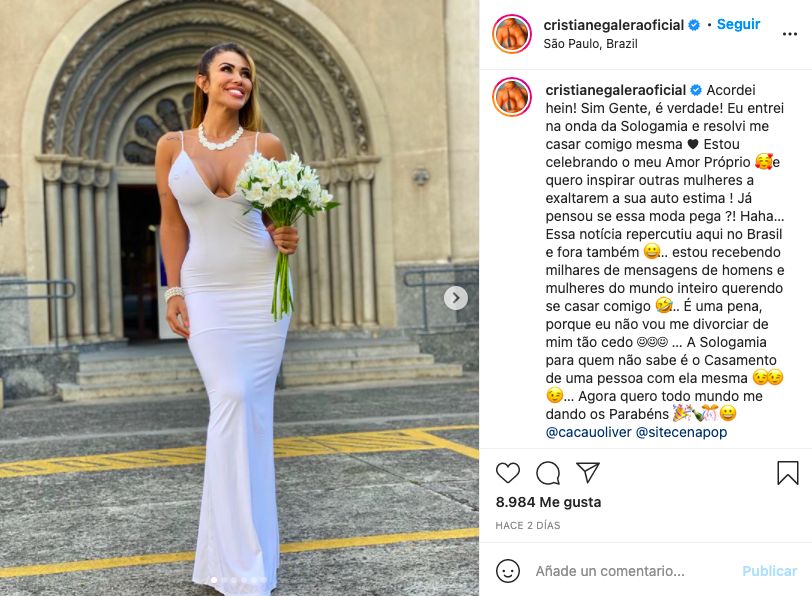This screenshot has width=812, height=596.
Task: Share the post via paper plane icon
Action: tap(588, 472)
